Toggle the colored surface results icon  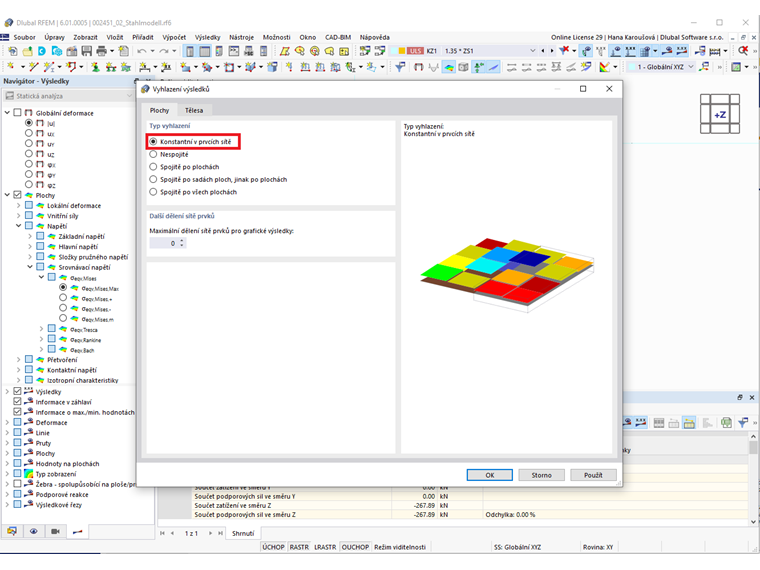[x=449, y=67]
